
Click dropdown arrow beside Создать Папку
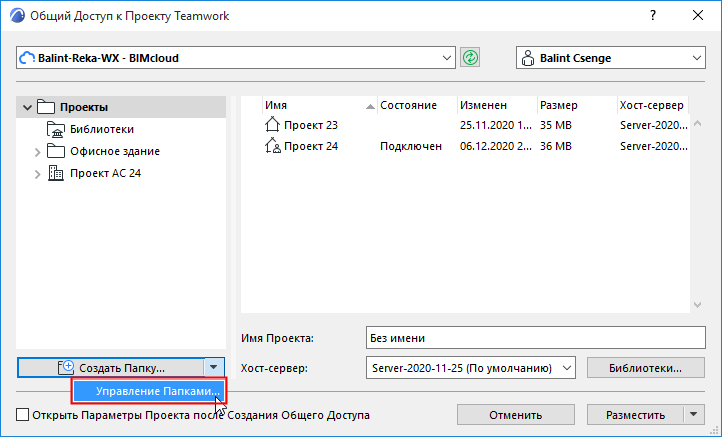[x=214, y=367]
